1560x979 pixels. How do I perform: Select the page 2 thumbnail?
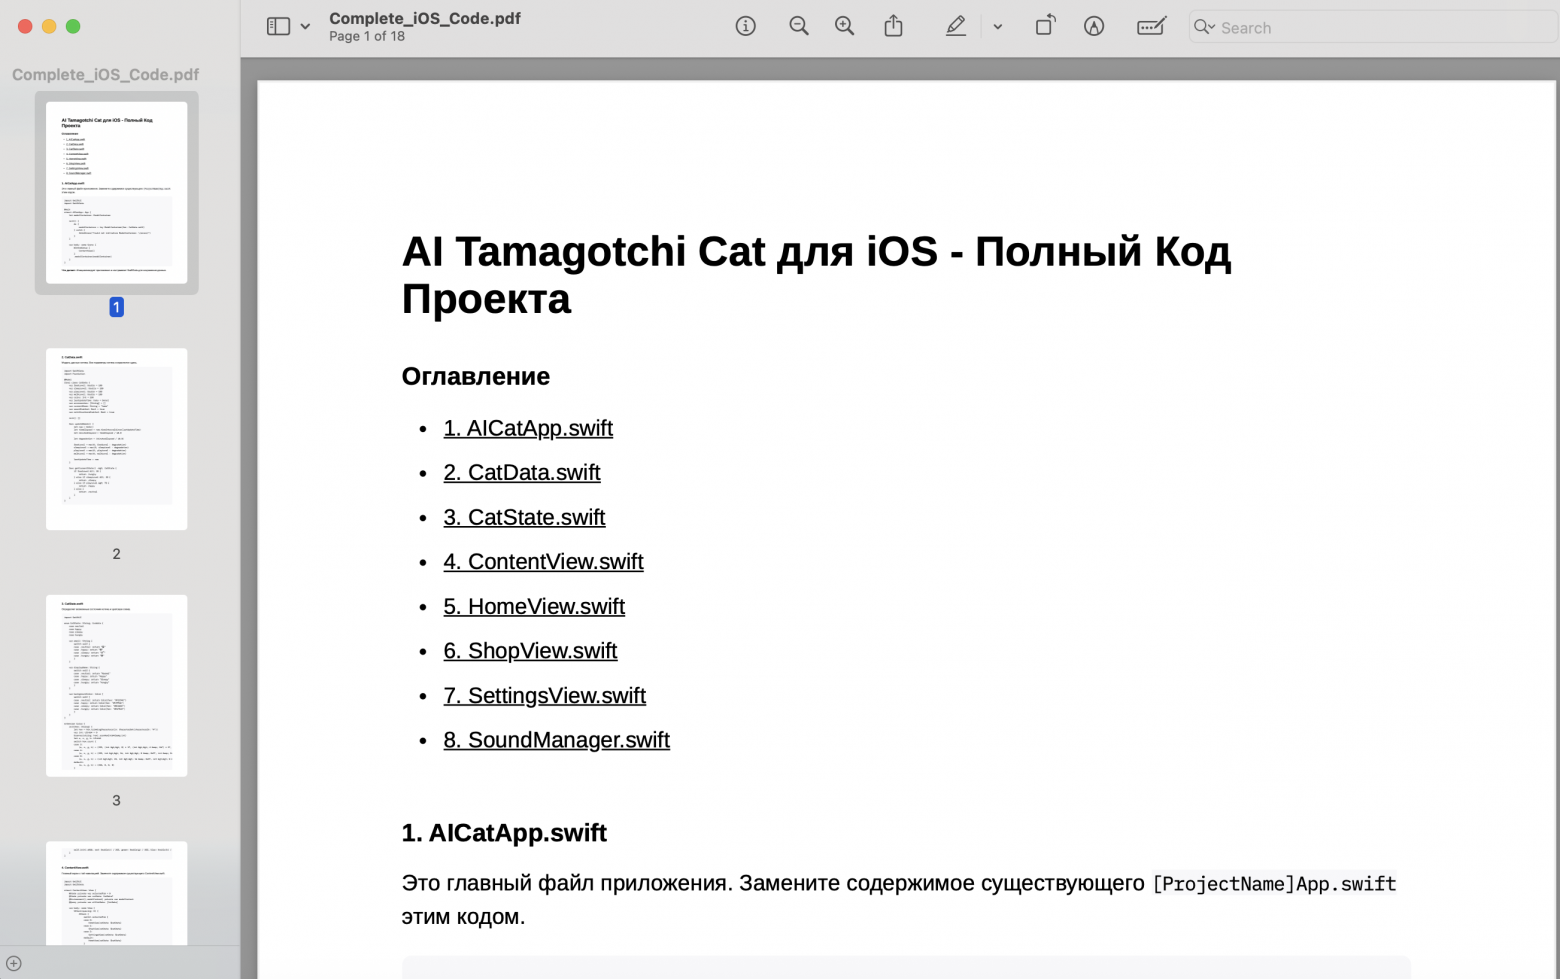pos(116,439)
